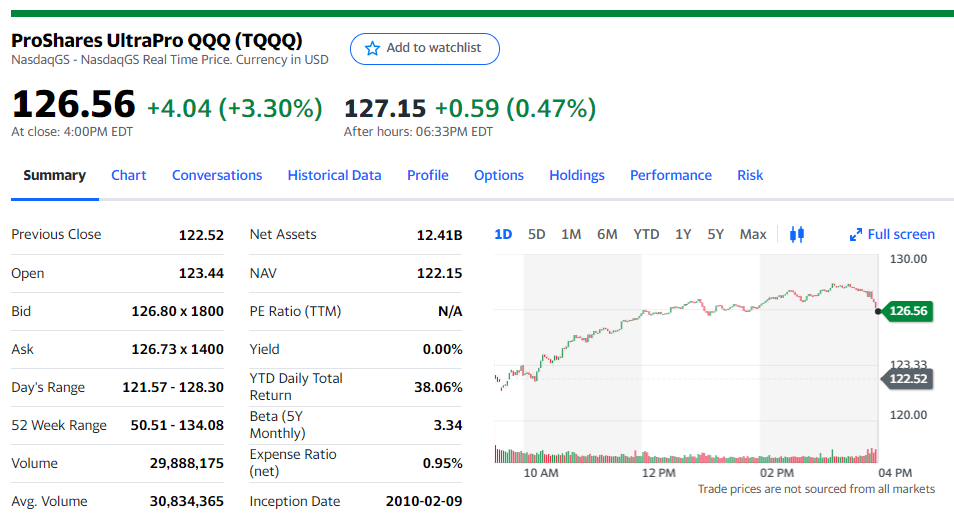Viewport: 954px width, 515px height.
Task: Open the chart in Full screen
Action: tap(892, 234)
